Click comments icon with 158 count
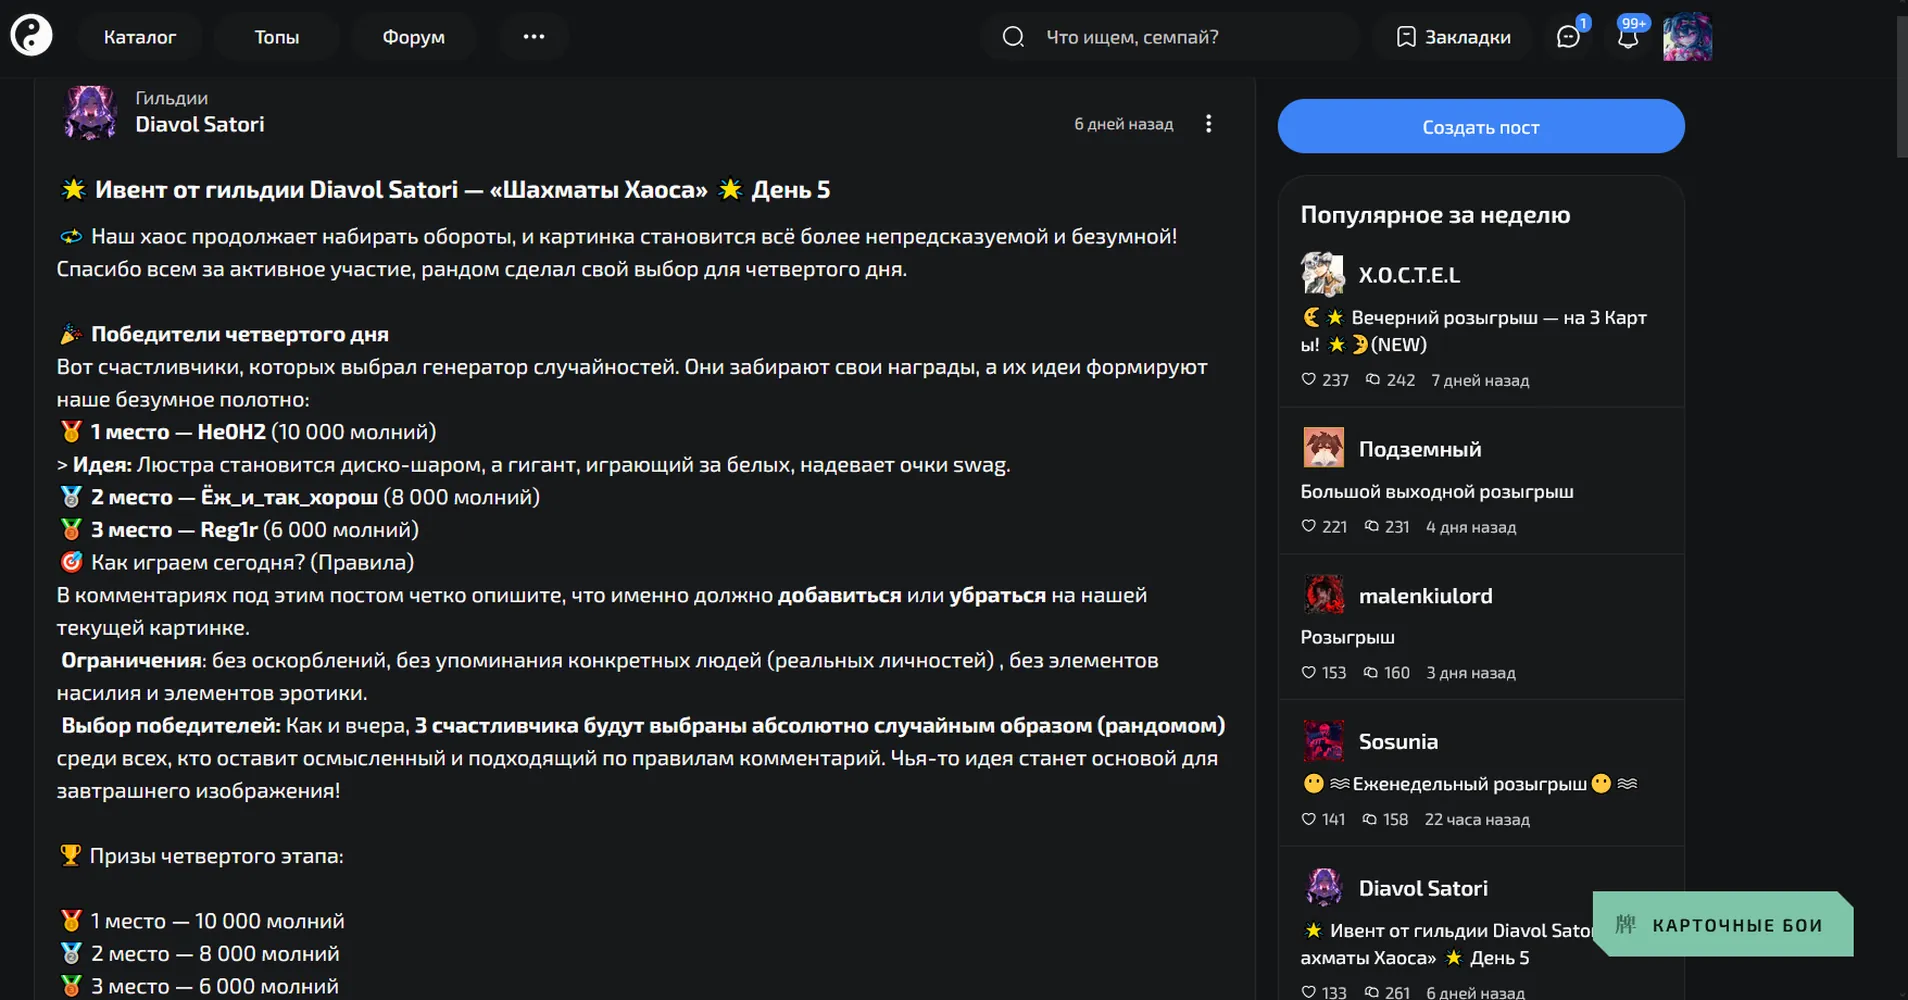This screenshot has height=1000, width=1908. [1370, 819]
